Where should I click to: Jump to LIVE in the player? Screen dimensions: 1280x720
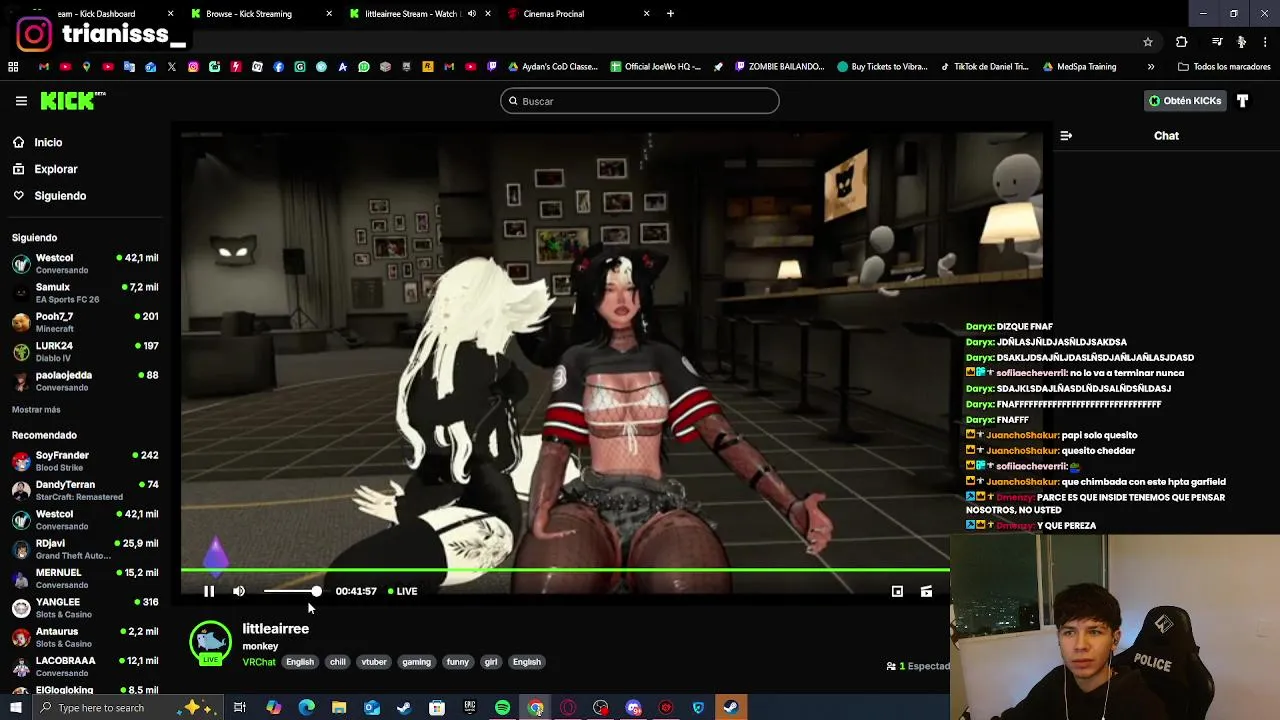coord(402,591)
